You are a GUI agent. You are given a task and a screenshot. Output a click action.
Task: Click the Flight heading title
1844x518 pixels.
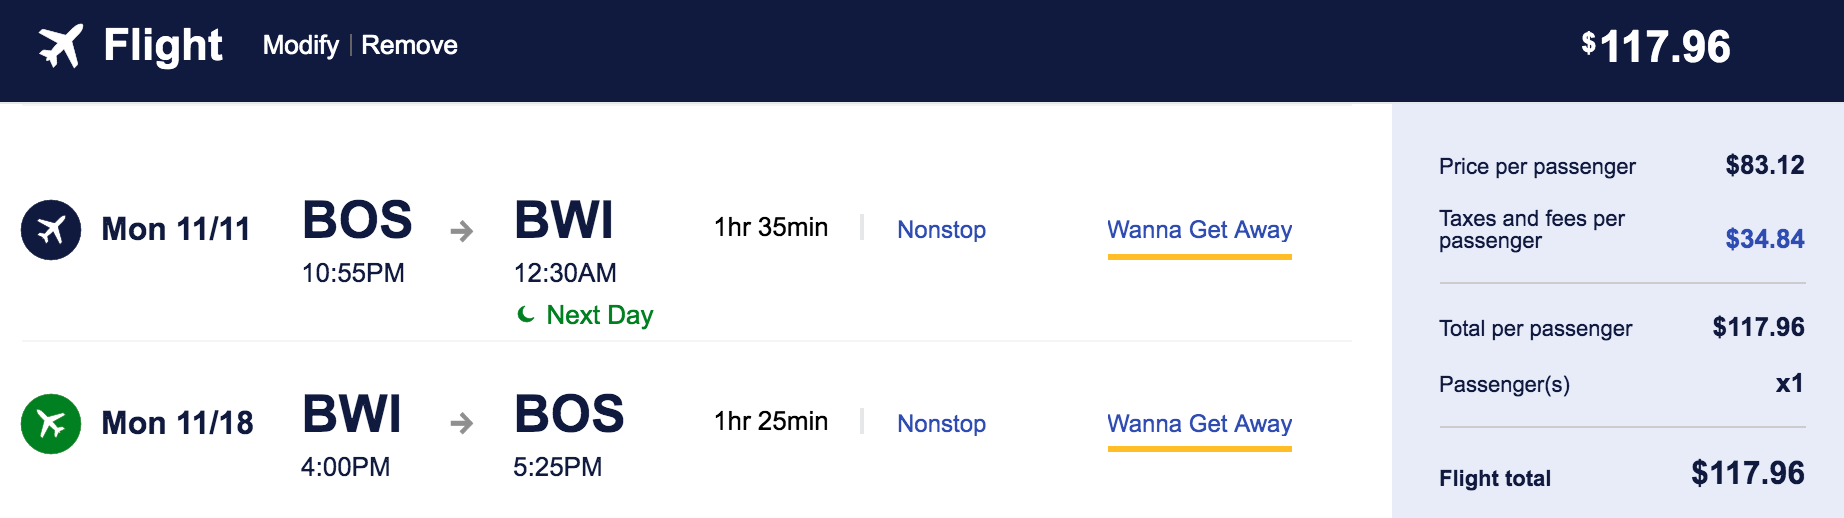click(x=163, y=46)
